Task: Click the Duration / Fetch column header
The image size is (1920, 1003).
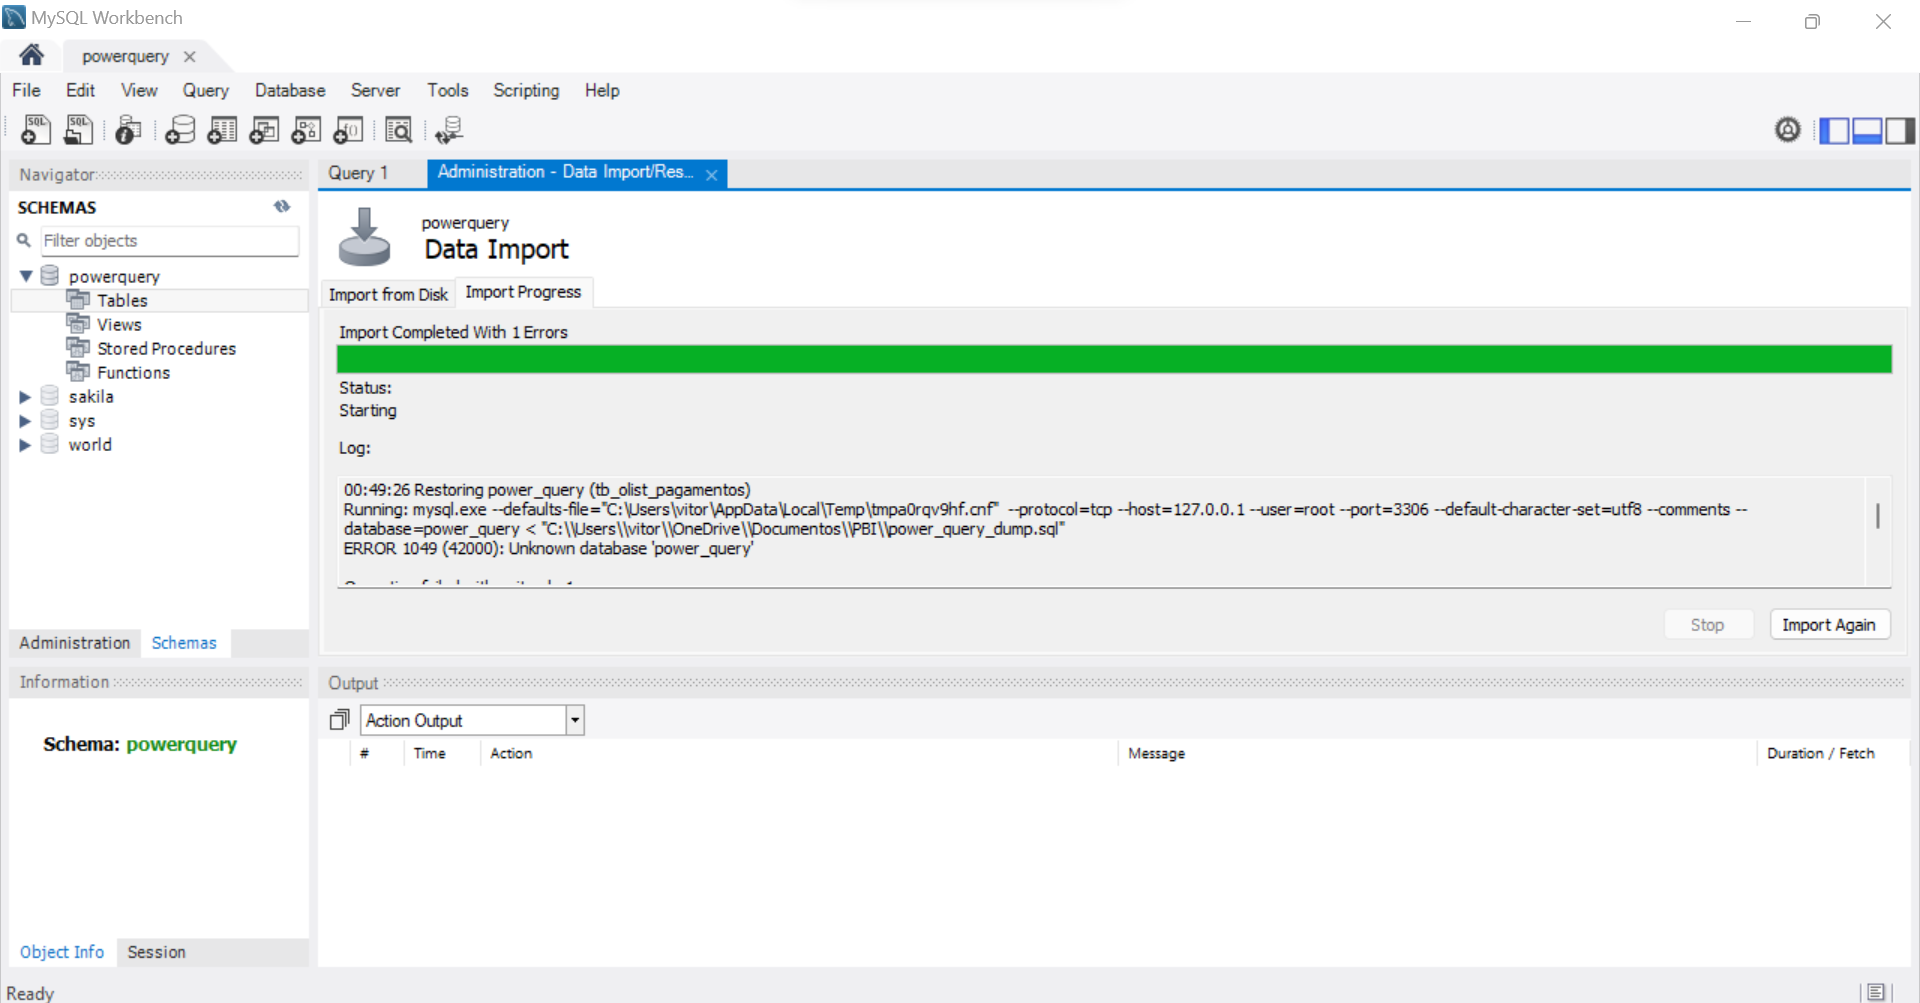Action: pos(1820,753)
